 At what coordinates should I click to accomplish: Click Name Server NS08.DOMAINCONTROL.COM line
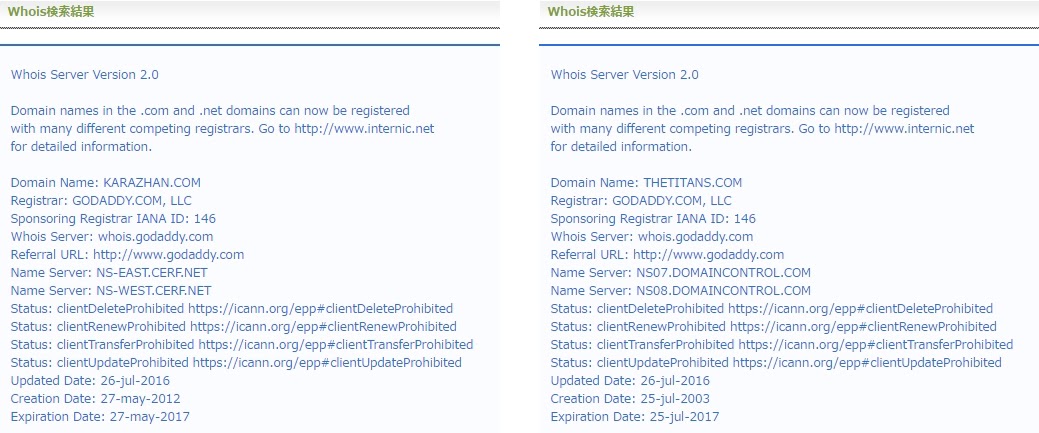[681, 290]
